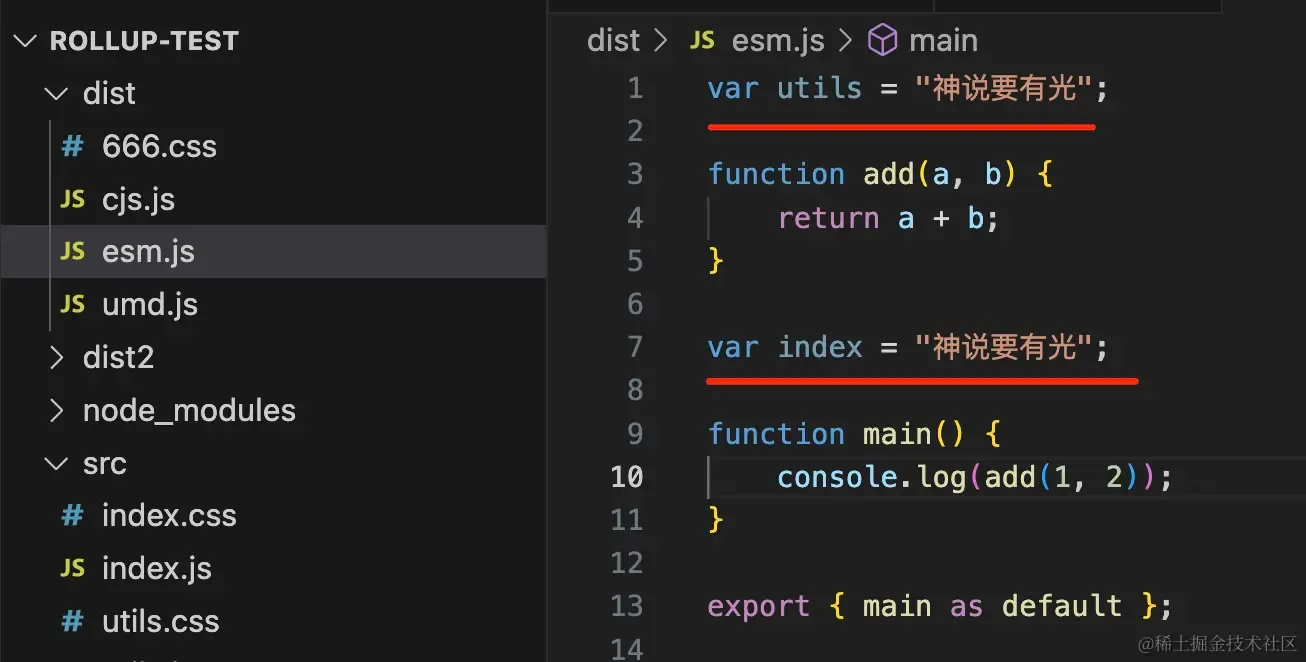Click the JS icon next to cjs.js

[72, 199]
